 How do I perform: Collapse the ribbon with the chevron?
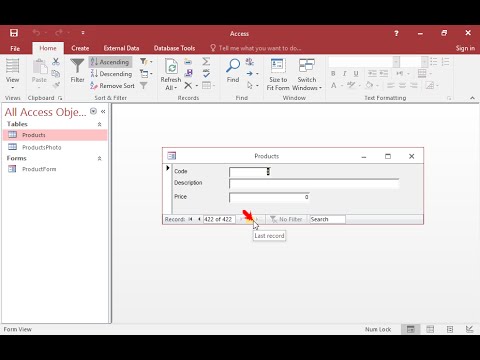472,98
